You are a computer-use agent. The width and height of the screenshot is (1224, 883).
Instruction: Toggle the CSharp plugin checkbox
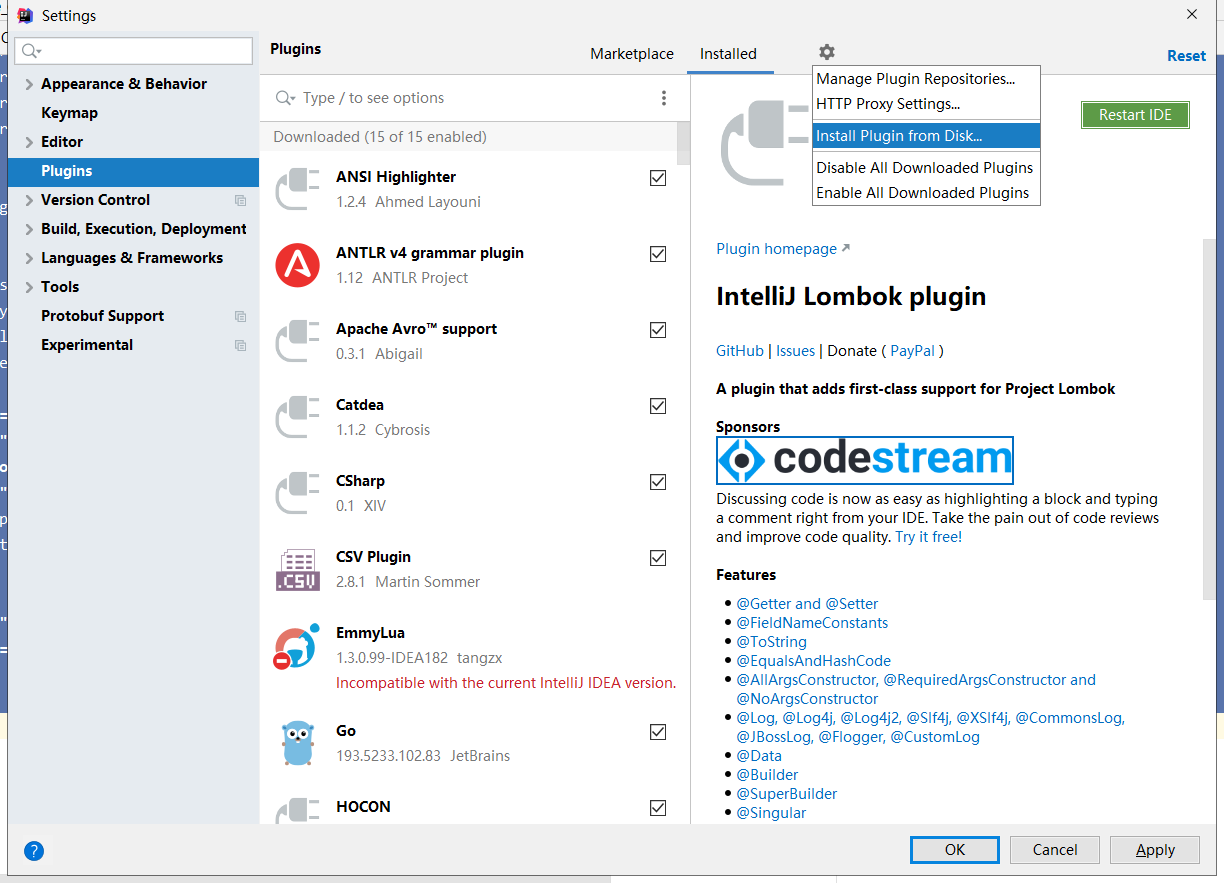658,482
